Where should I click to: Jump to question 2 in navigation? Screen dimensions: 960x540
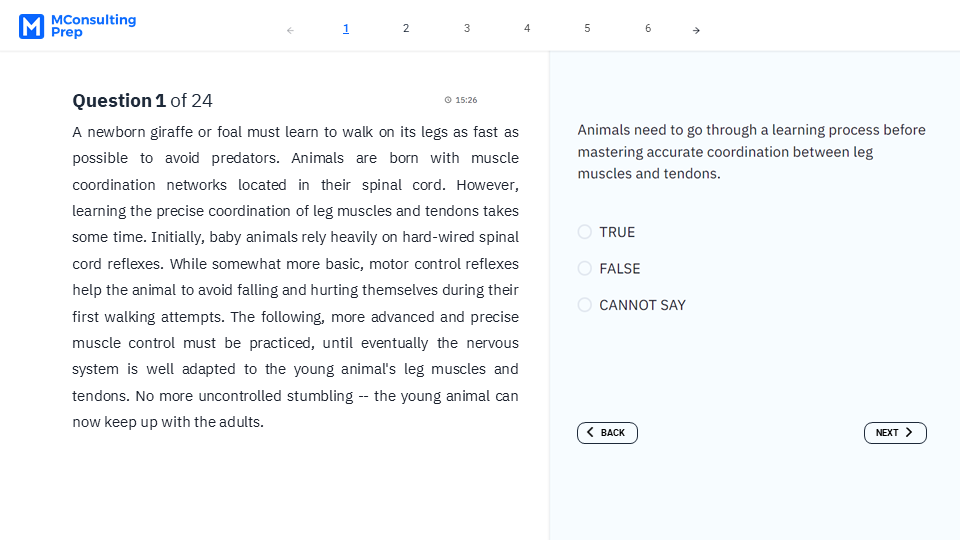pyautogui.click(x=406, y=28)
